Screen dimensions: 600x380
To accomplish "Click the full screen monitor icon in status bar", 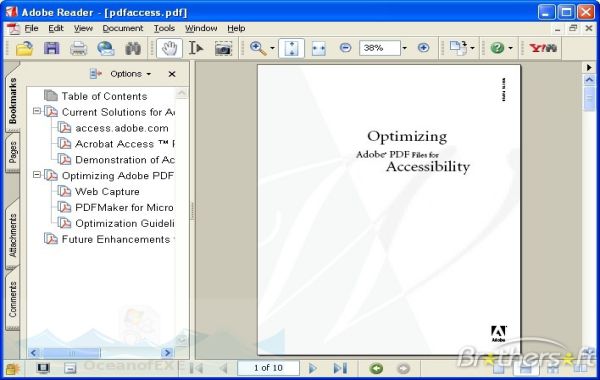I will click(43, 368).
